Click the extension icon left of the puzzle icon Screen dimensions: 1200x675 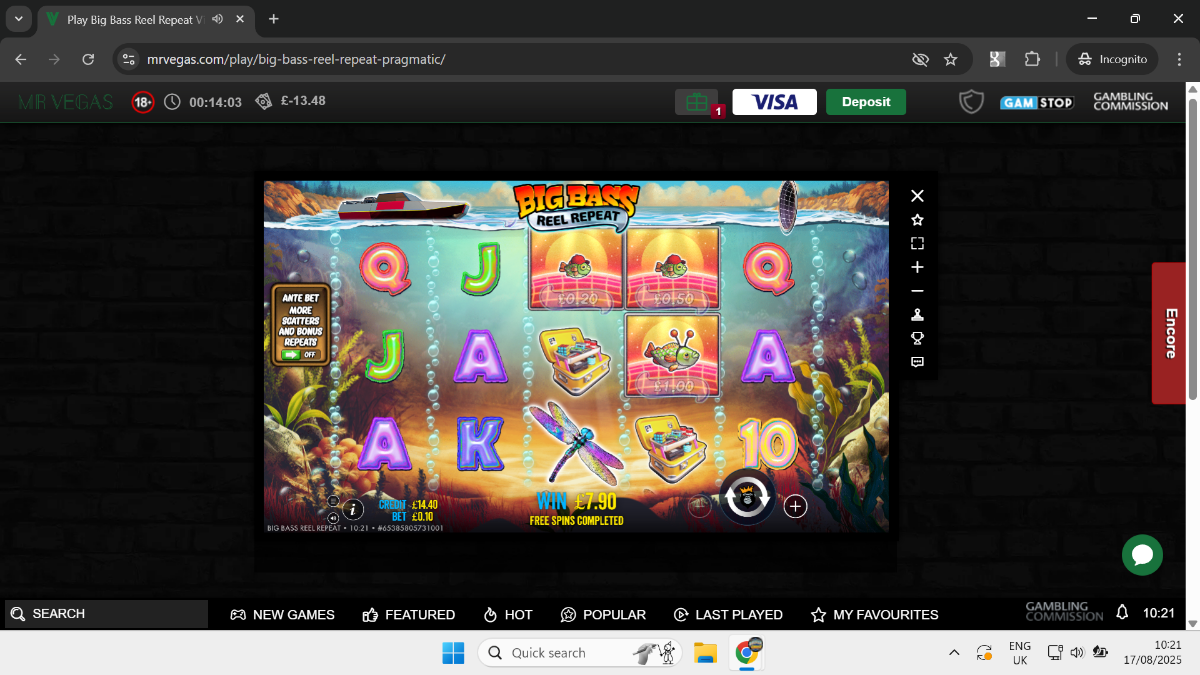click(x=997, y=59)
